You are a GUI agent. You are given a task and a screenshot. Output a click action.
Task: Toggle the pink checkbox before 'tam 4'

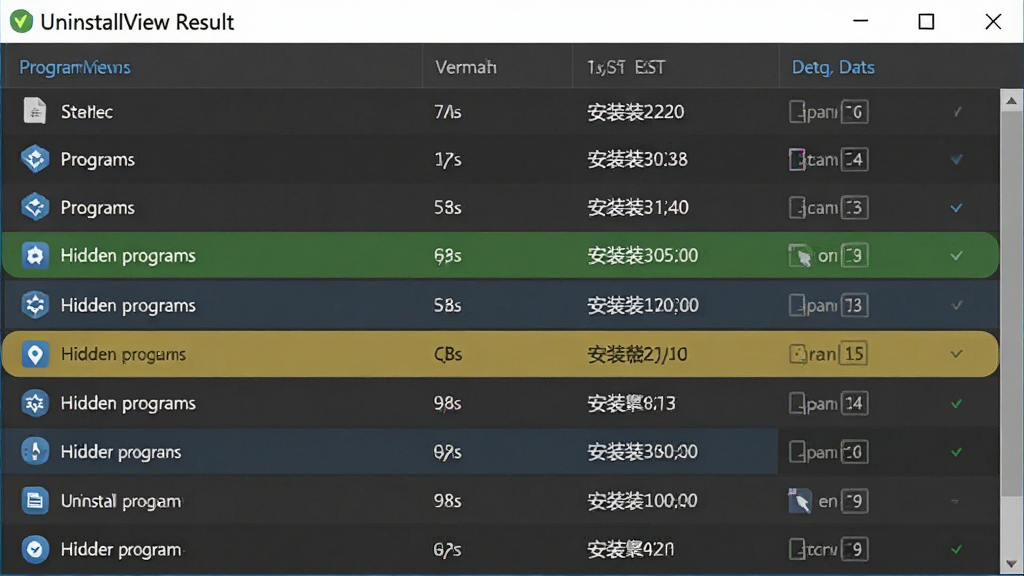pos(796,159)
